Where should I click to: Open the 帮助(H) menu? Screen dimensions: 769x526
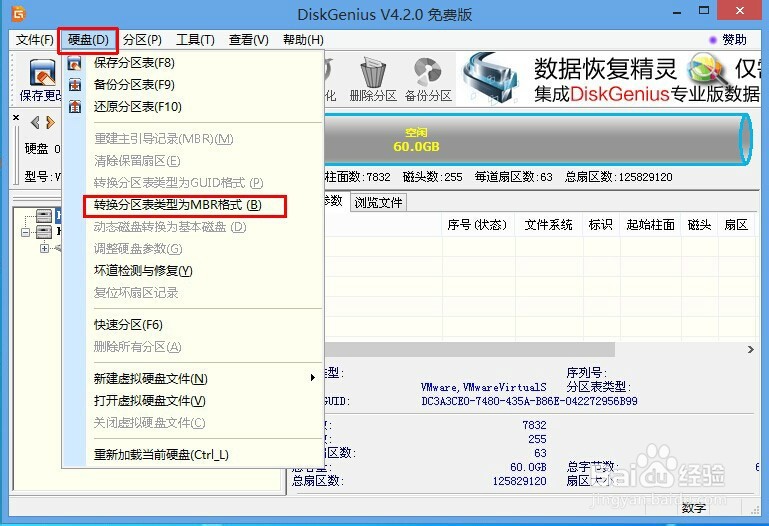tap(303, 40)
